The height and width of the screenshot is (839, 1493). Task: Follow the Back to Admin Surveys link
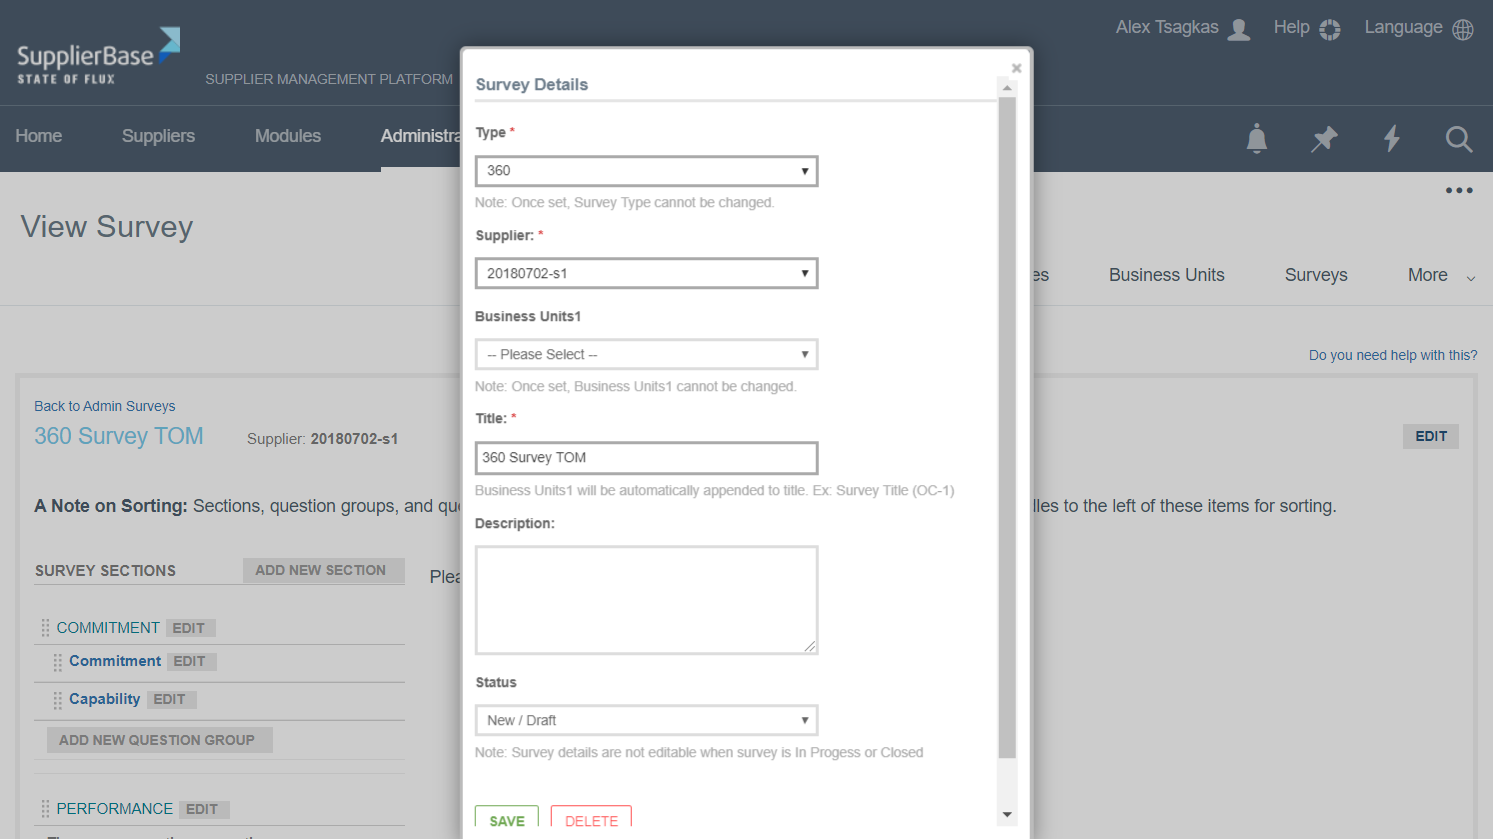105,406
